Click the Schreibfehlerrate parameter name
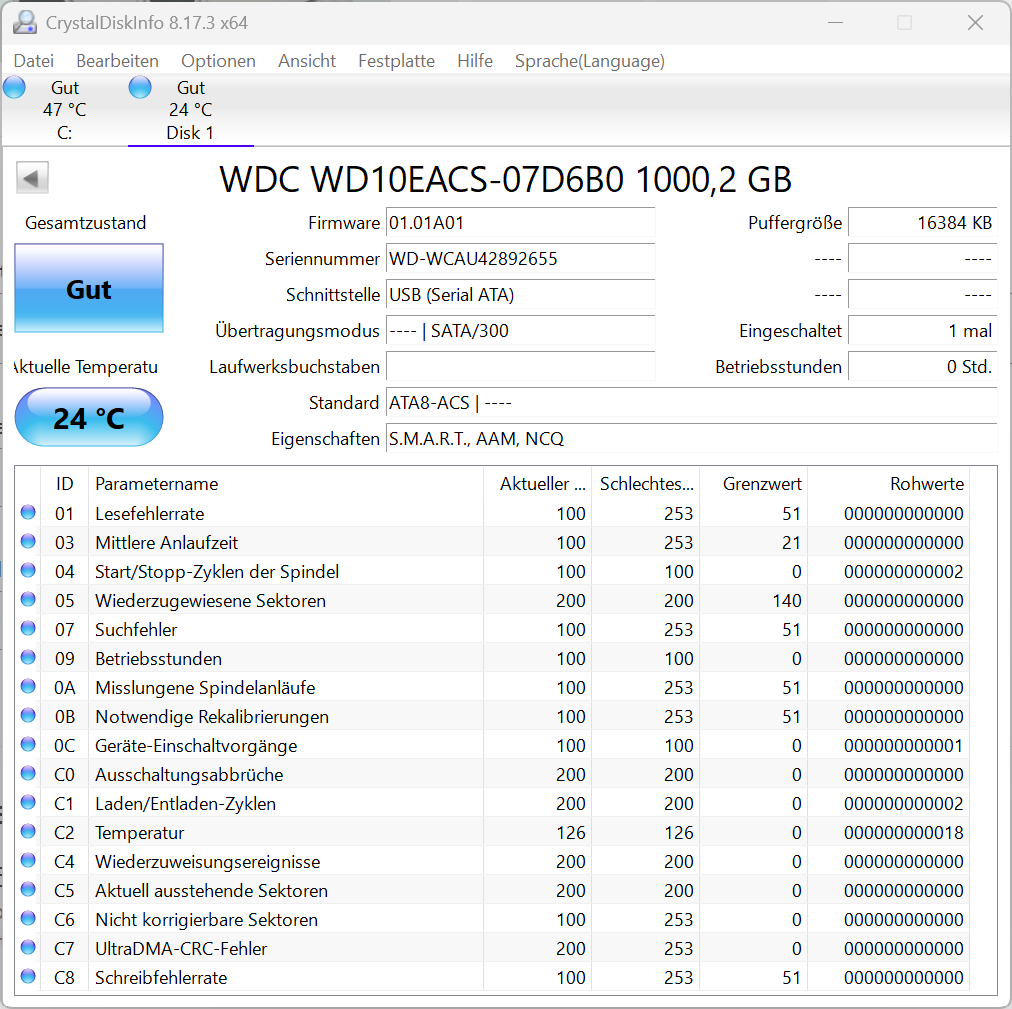Screen dimensions: 1012x1009 coord(161,978)
